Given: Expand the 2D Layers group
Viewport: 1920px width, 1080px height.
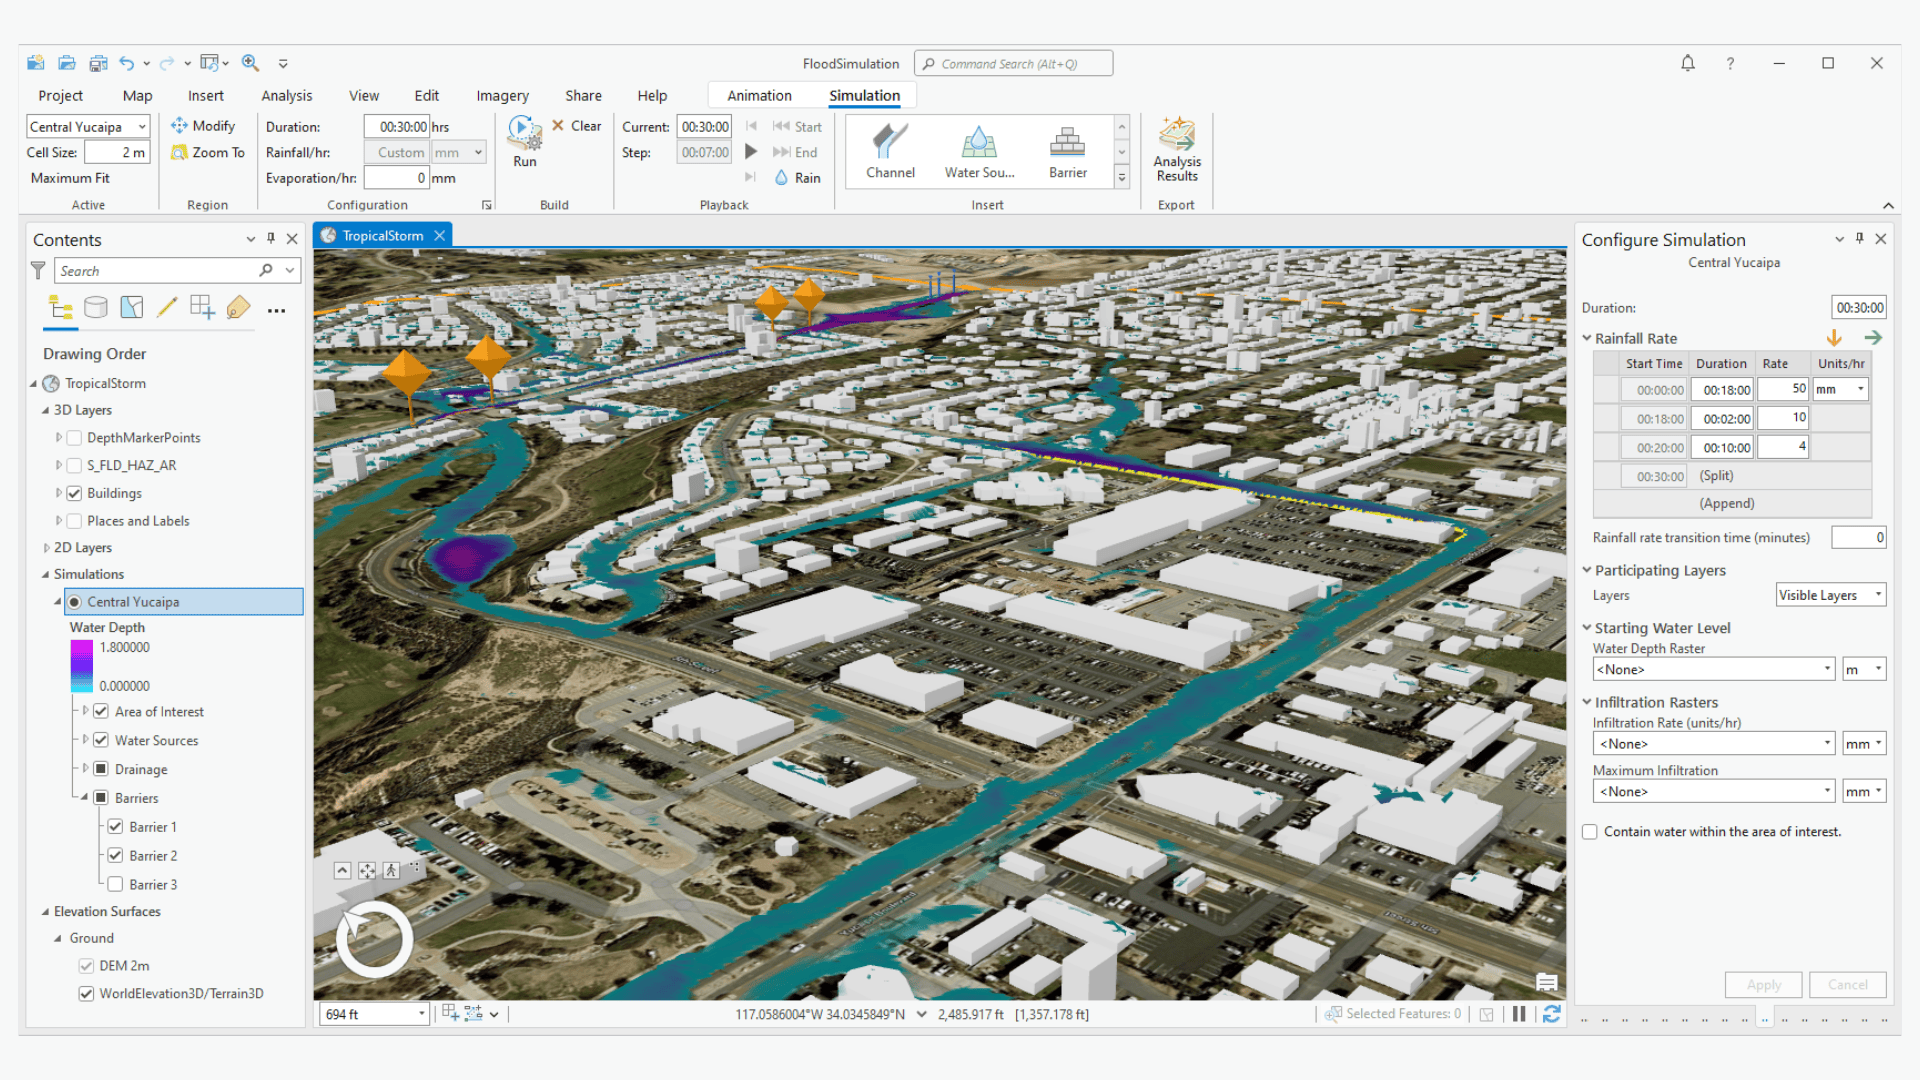Looking at the screenshot, I should coord(46,548).
